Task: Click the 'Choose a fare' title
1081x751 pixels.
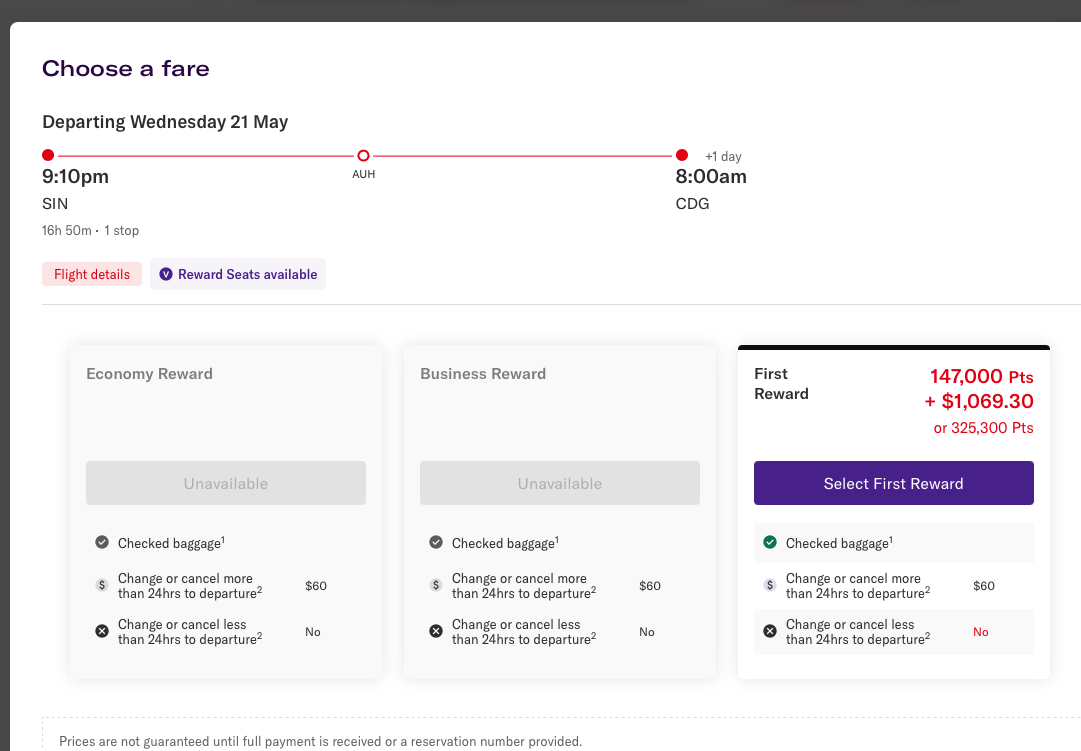Action: [125, 68]
